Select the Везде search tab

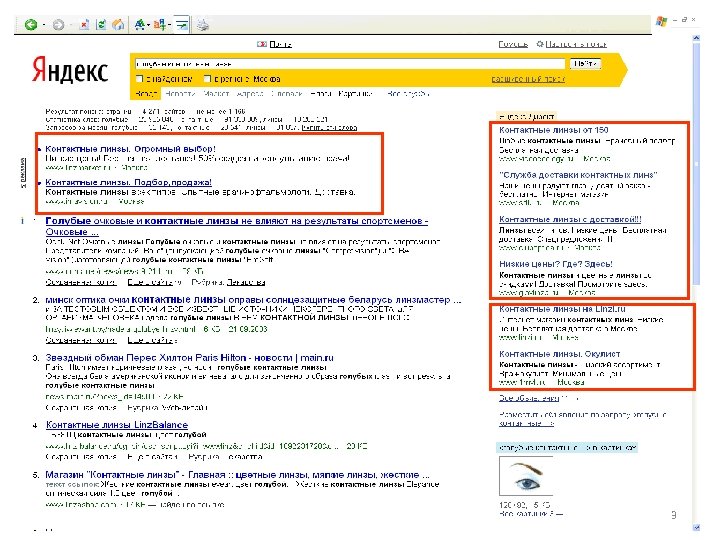(146, 94)
